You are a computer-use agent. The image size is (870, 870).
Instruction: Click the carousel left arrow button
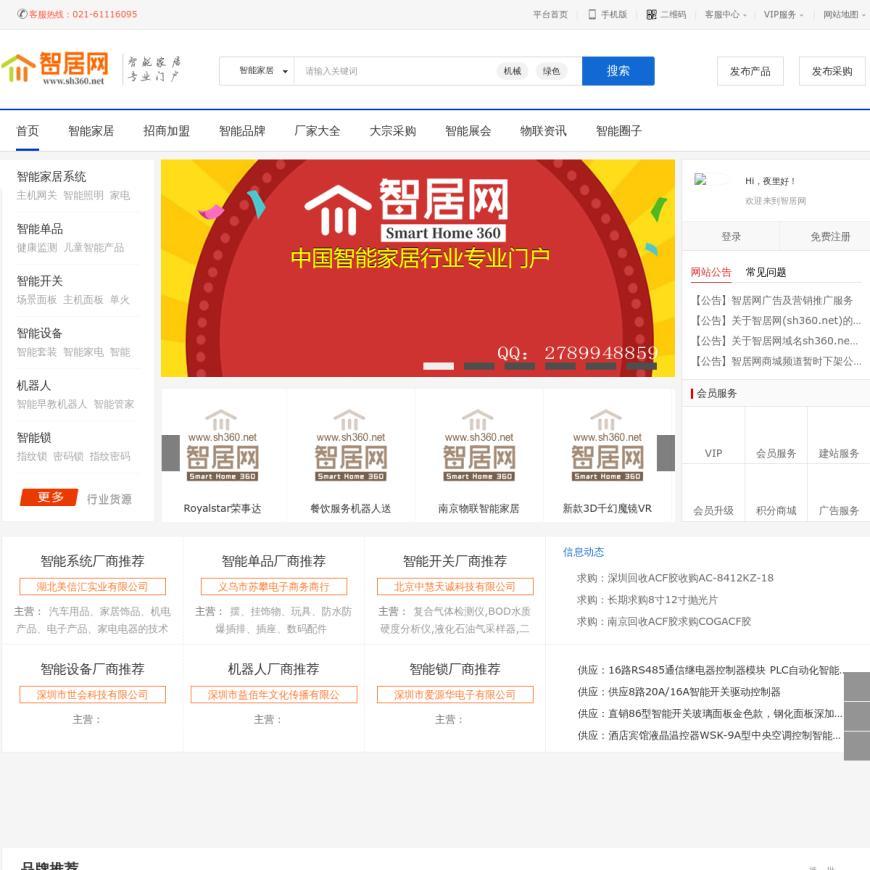tap(170, 453)
